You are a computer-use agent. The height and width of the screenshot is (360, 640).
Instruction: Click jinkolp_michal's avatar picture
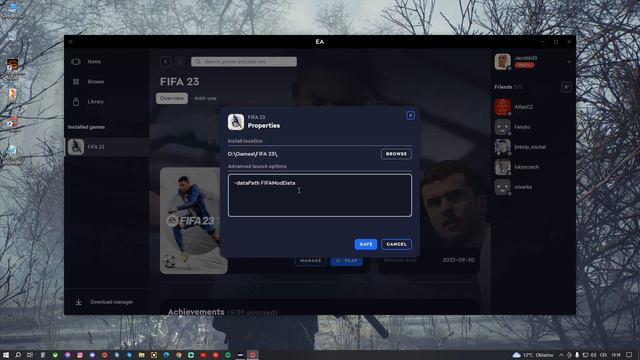pos(502,147)
